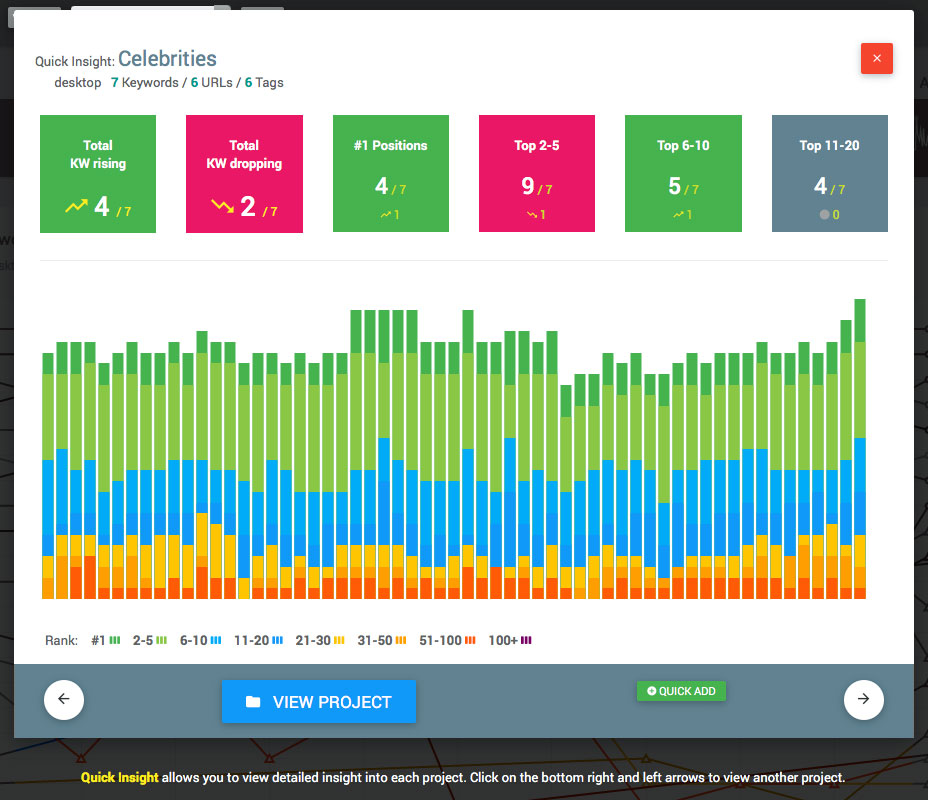Toggle the 31-50 rank legend item

pyautogui.click(x=381, y=640)
